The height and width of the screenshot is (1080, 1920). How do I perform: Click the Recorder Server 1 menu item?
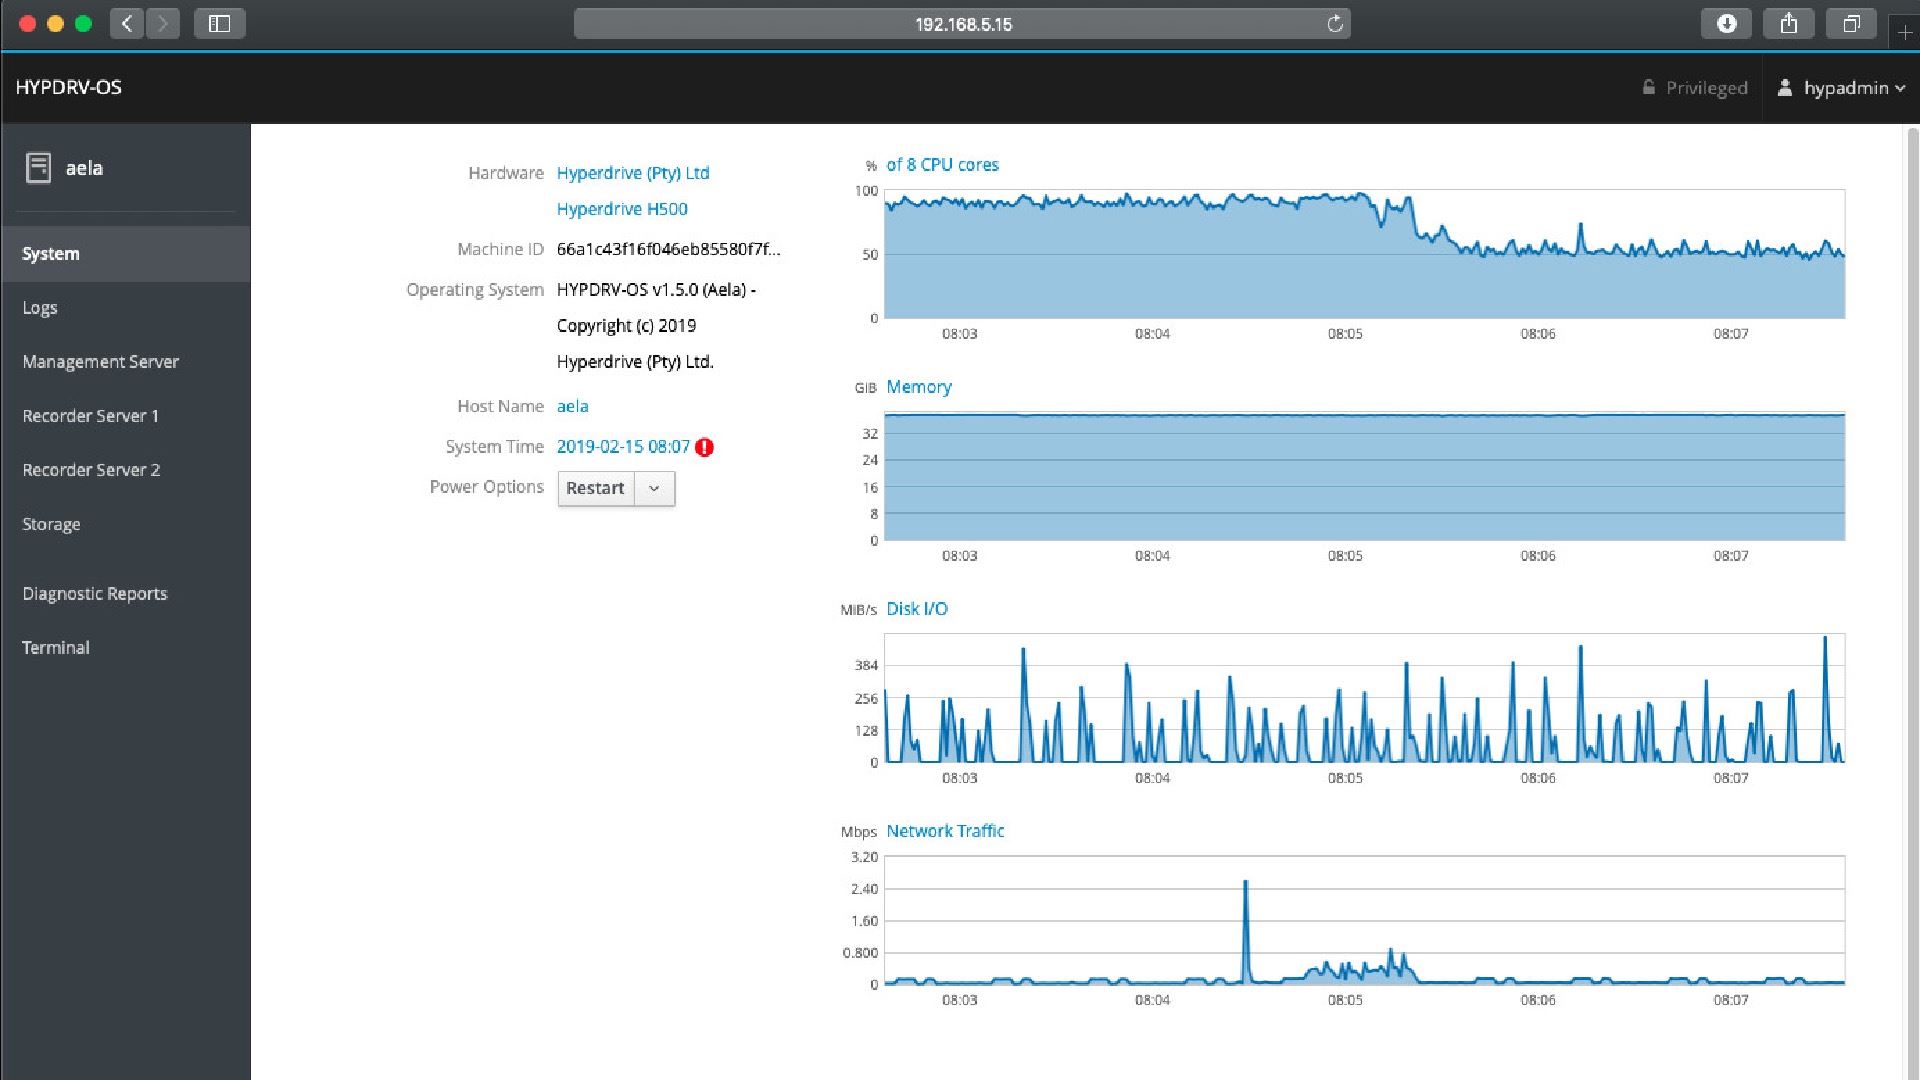tap(91, 414)
